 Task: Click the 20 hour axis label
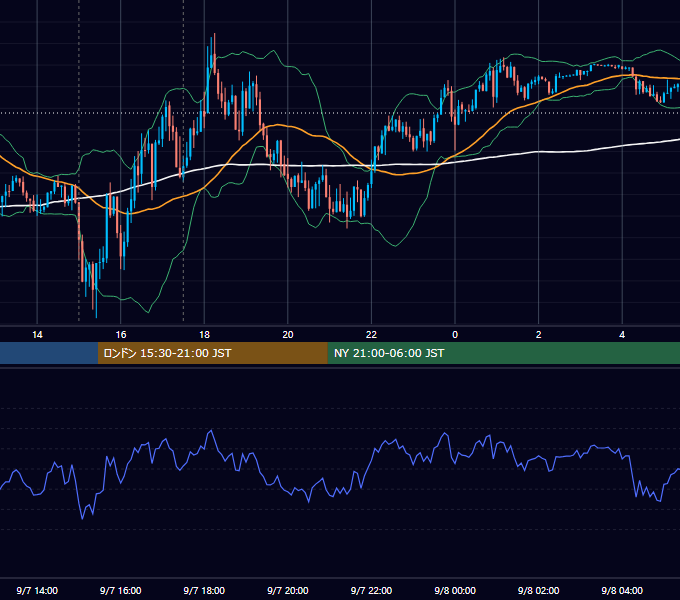pos(288,335)
